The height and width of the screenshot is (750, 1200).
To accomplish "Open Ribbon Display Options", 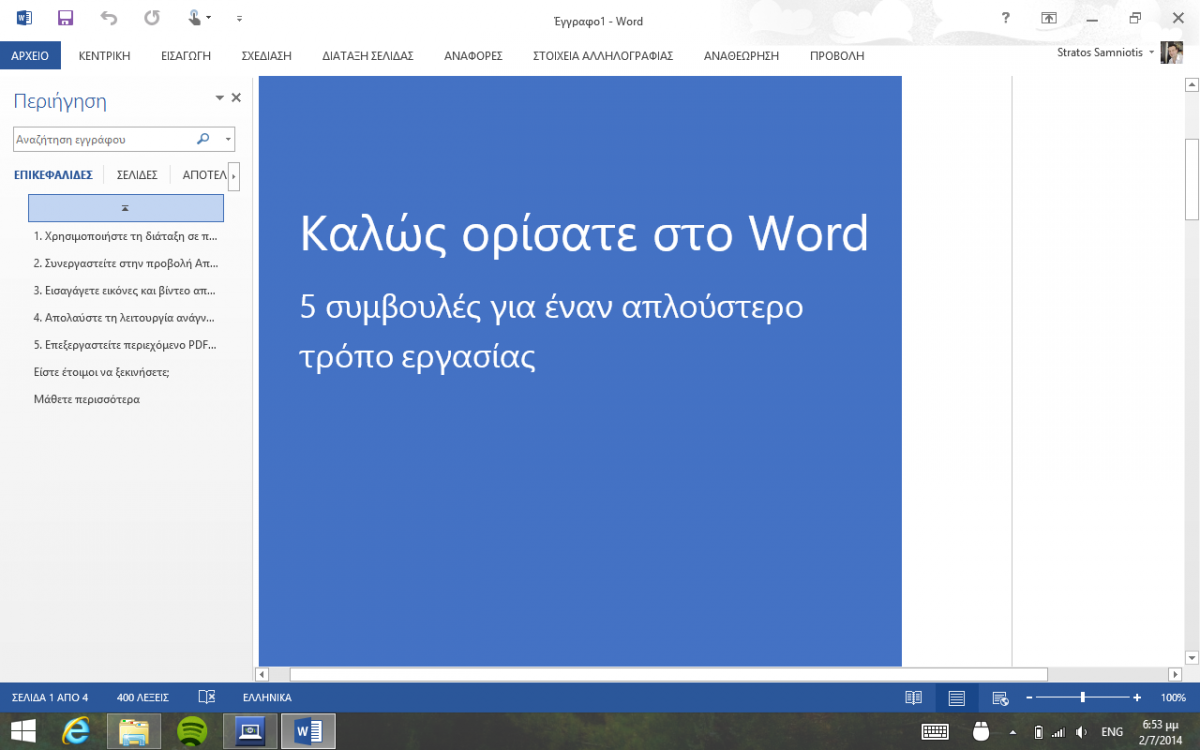I will point(1049,18).
